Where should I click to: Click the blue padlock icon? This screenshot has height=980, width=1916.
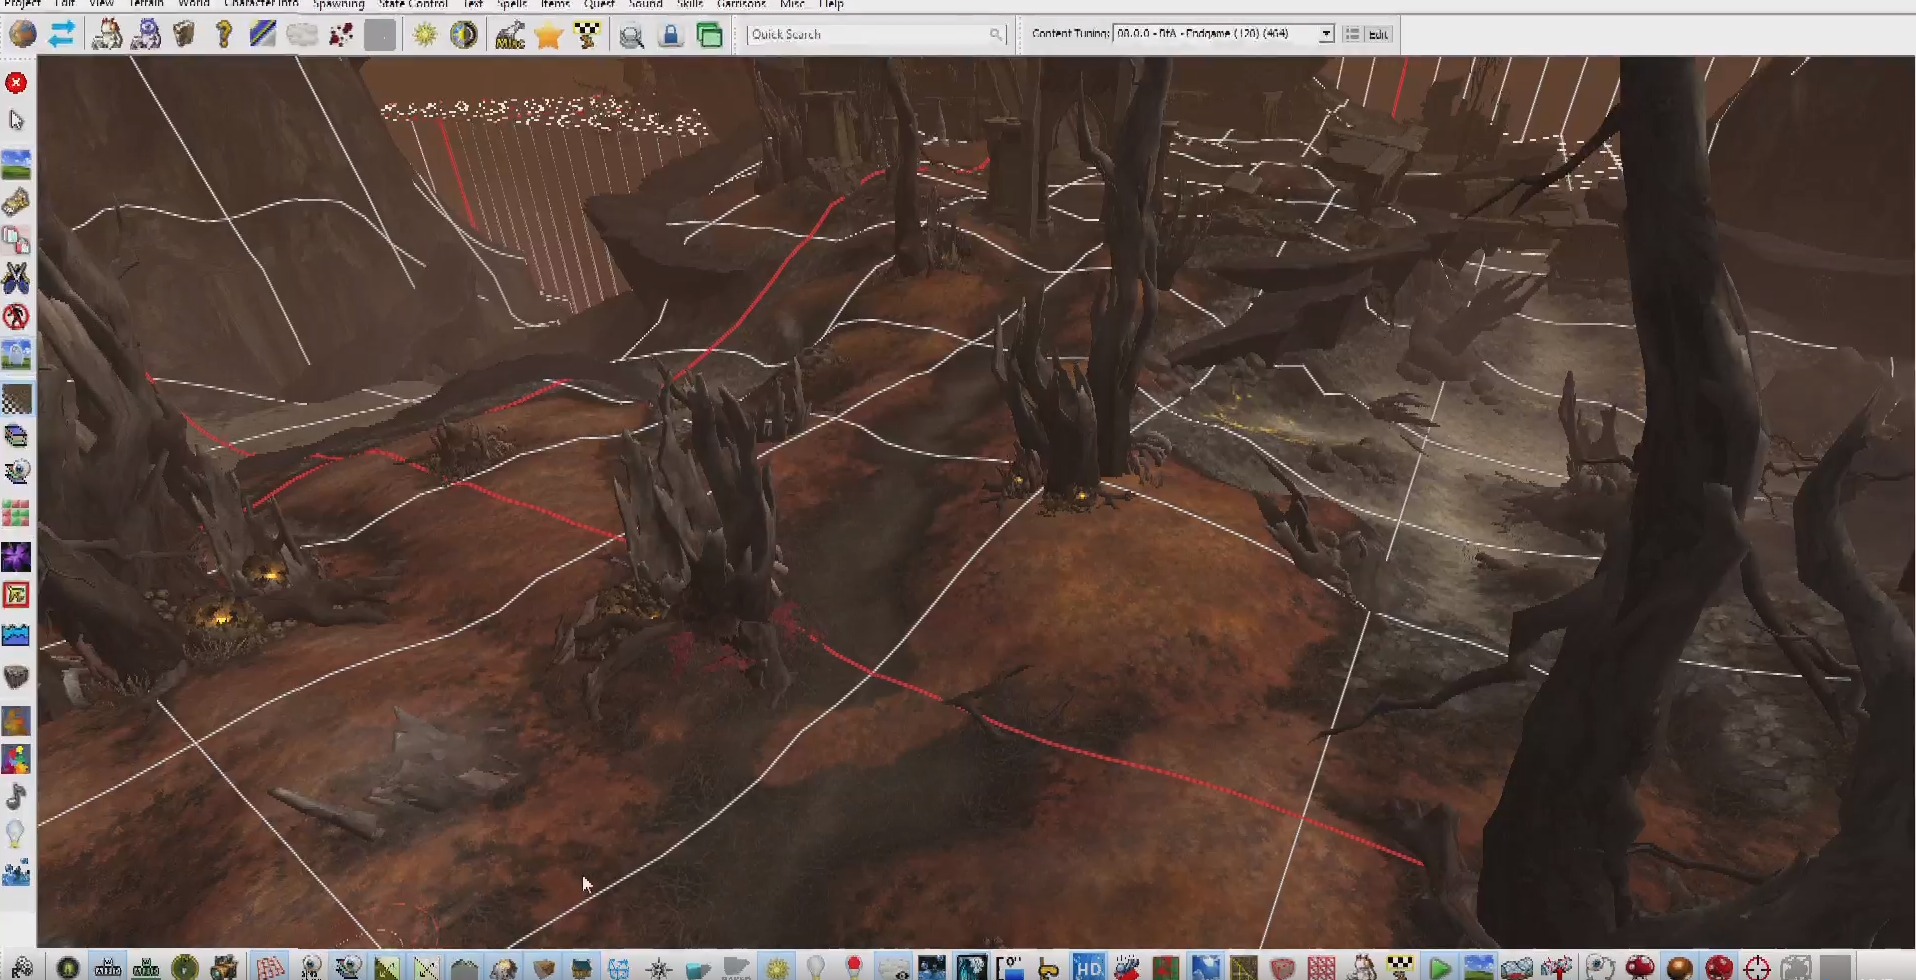point(670,35)
